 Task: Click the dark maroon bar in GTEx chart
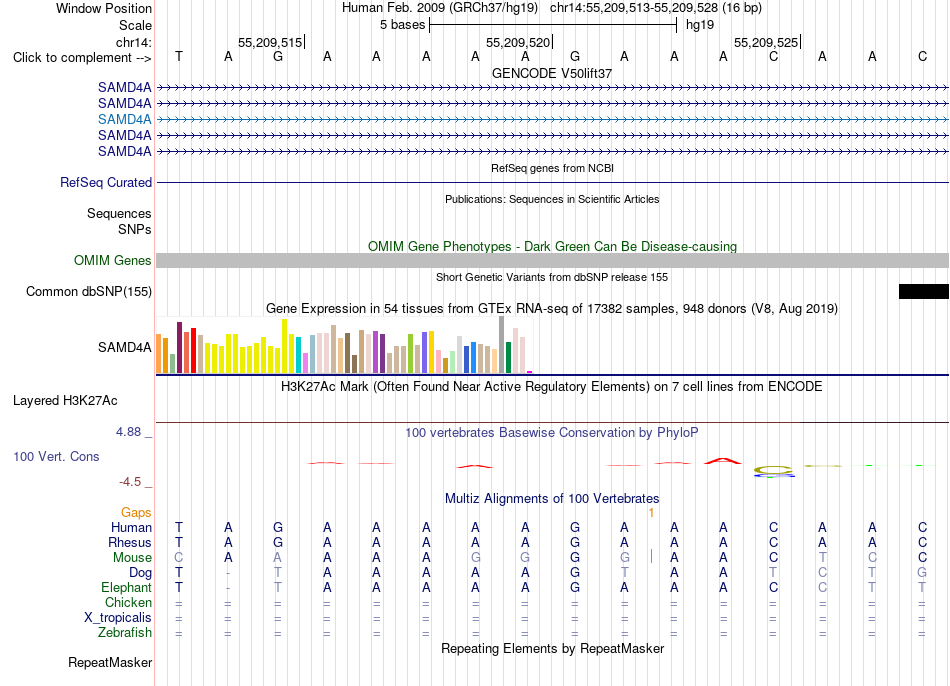tap(179, 348)
